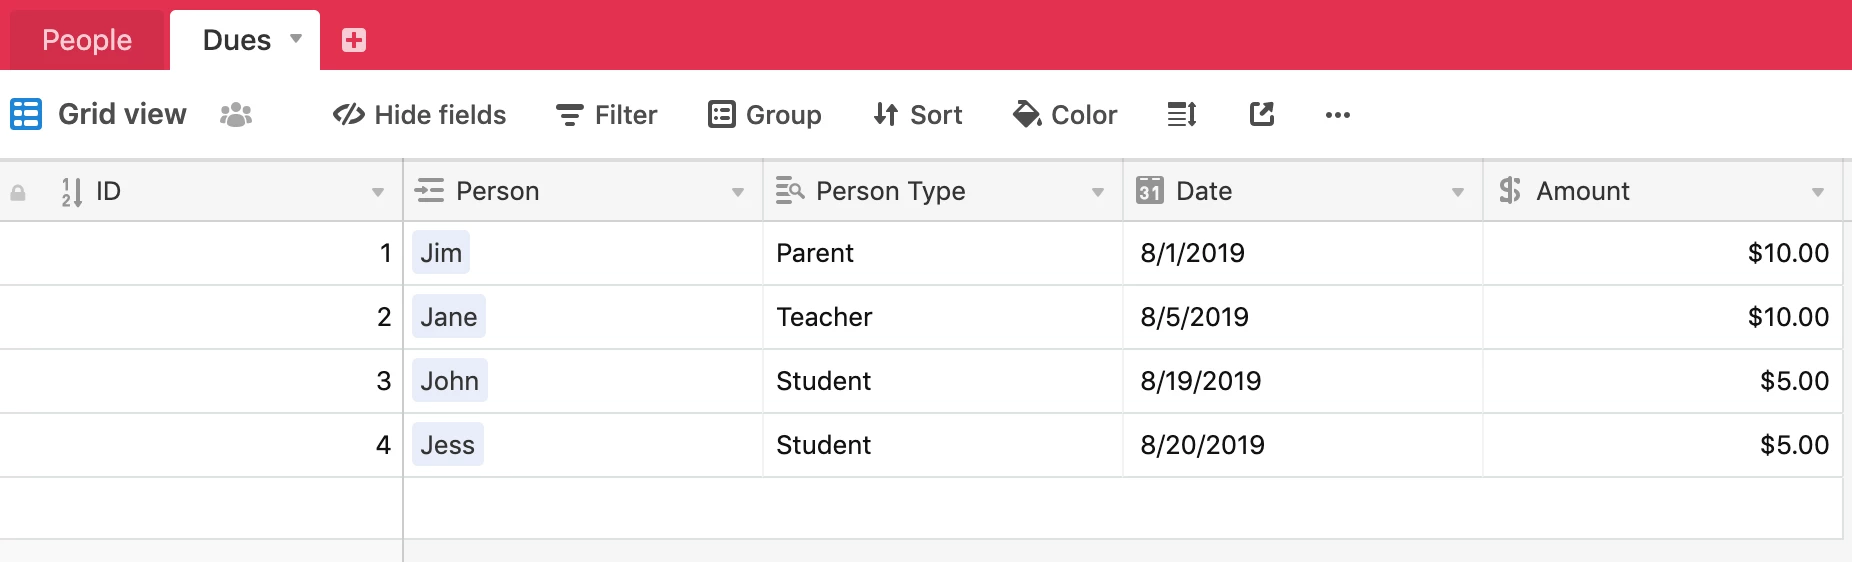Select the 8/1/2019 date cell
Screen dimensions: 1852x562
pyautogui.click(x=1303, y=253)
